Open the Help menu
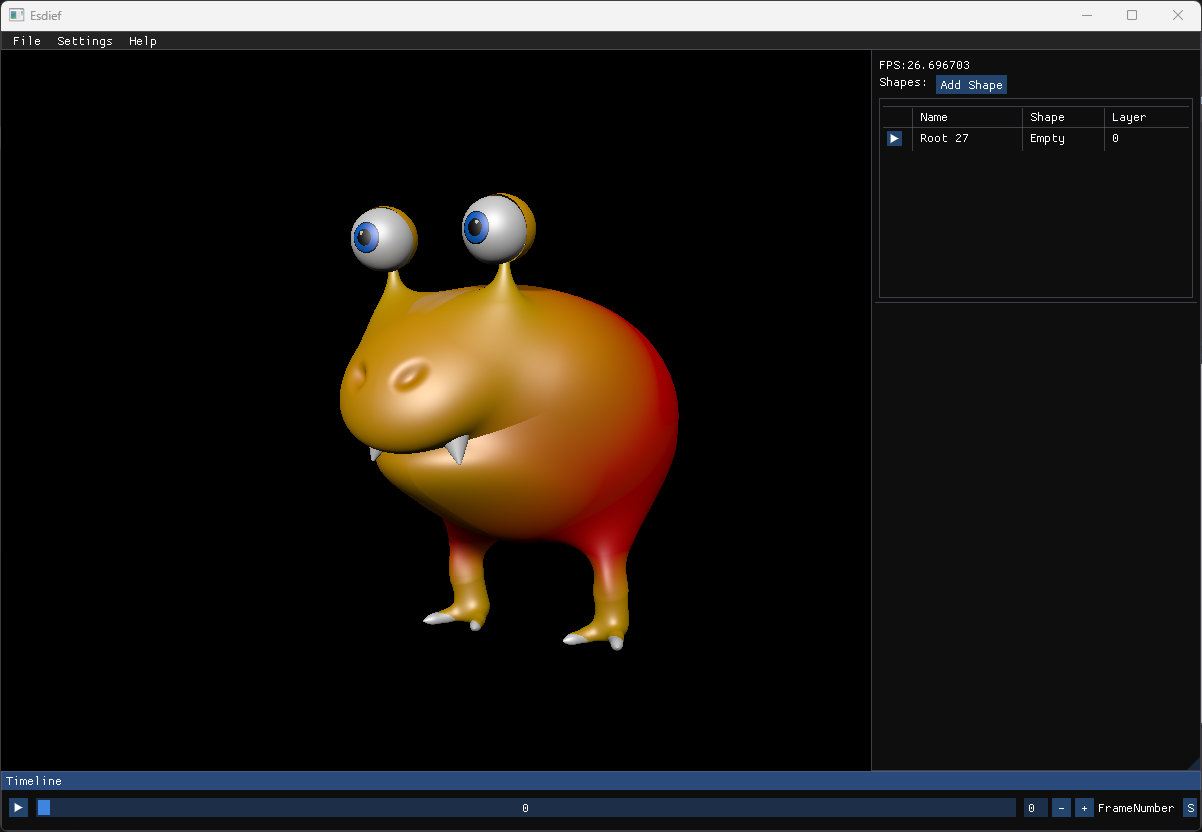 click(x=143, y=41)
